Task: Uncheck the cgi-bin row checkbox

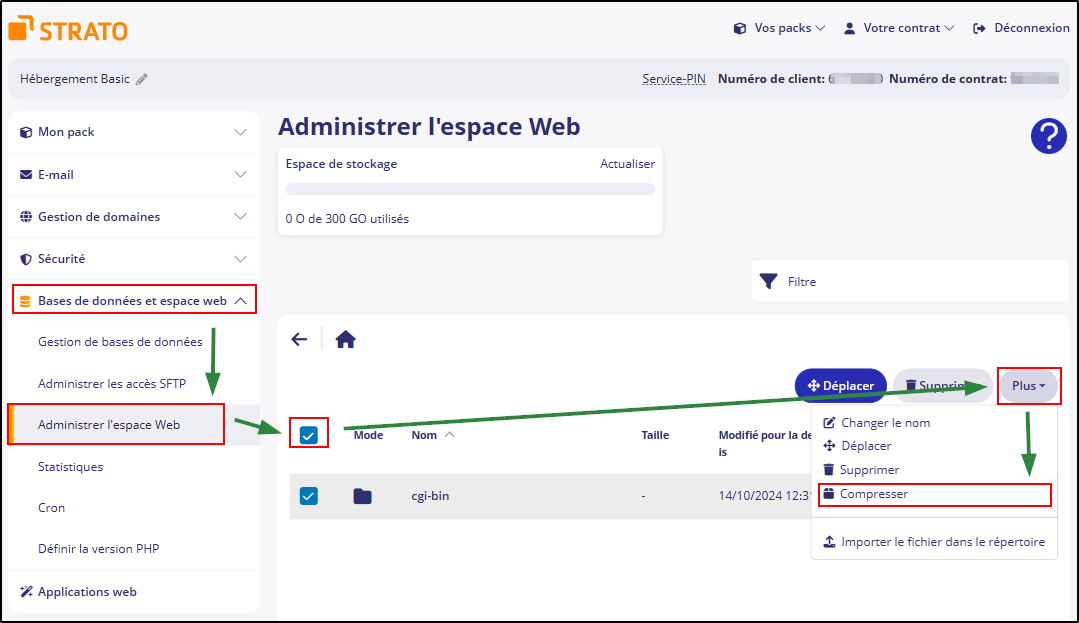Action: click(309, 496)
